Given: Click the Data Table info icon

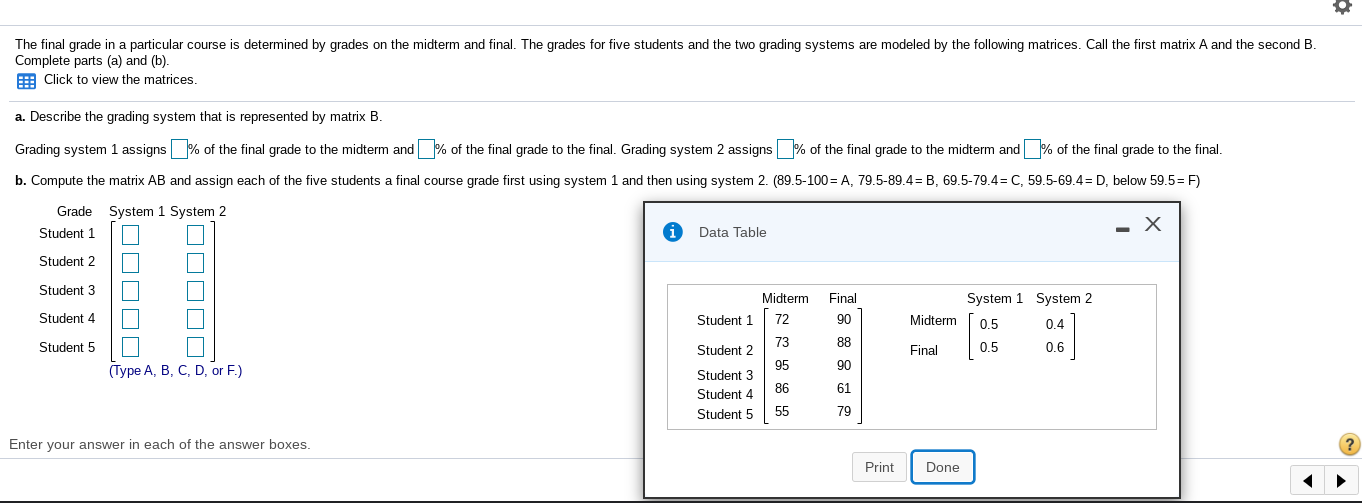Looking at the screenshot, I should (674, 232).
